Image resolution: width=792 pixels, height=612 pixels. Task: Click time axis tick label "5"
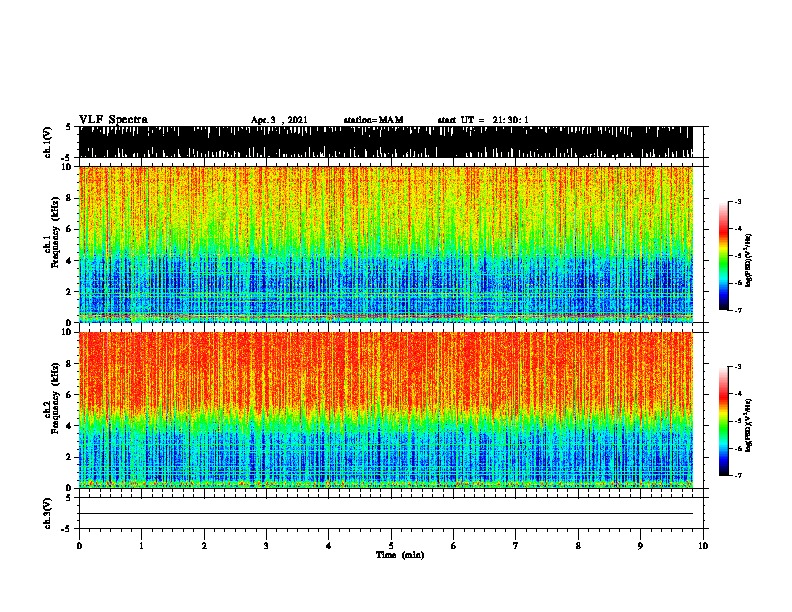point(391,546)
